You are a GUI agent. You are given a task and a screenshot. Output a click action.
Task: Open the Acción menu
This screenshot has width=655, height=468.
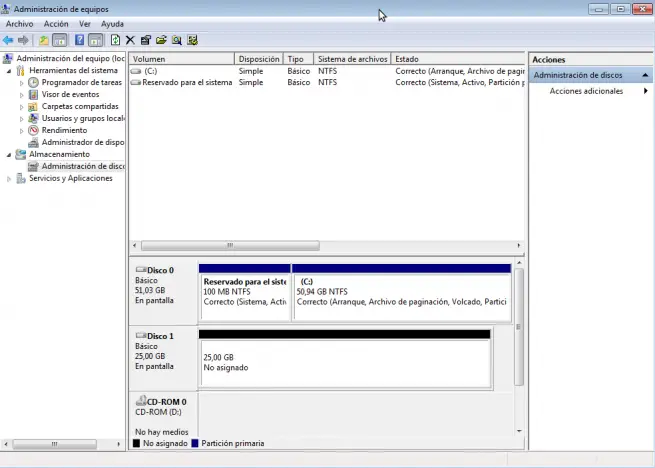[x=56, y=23]
